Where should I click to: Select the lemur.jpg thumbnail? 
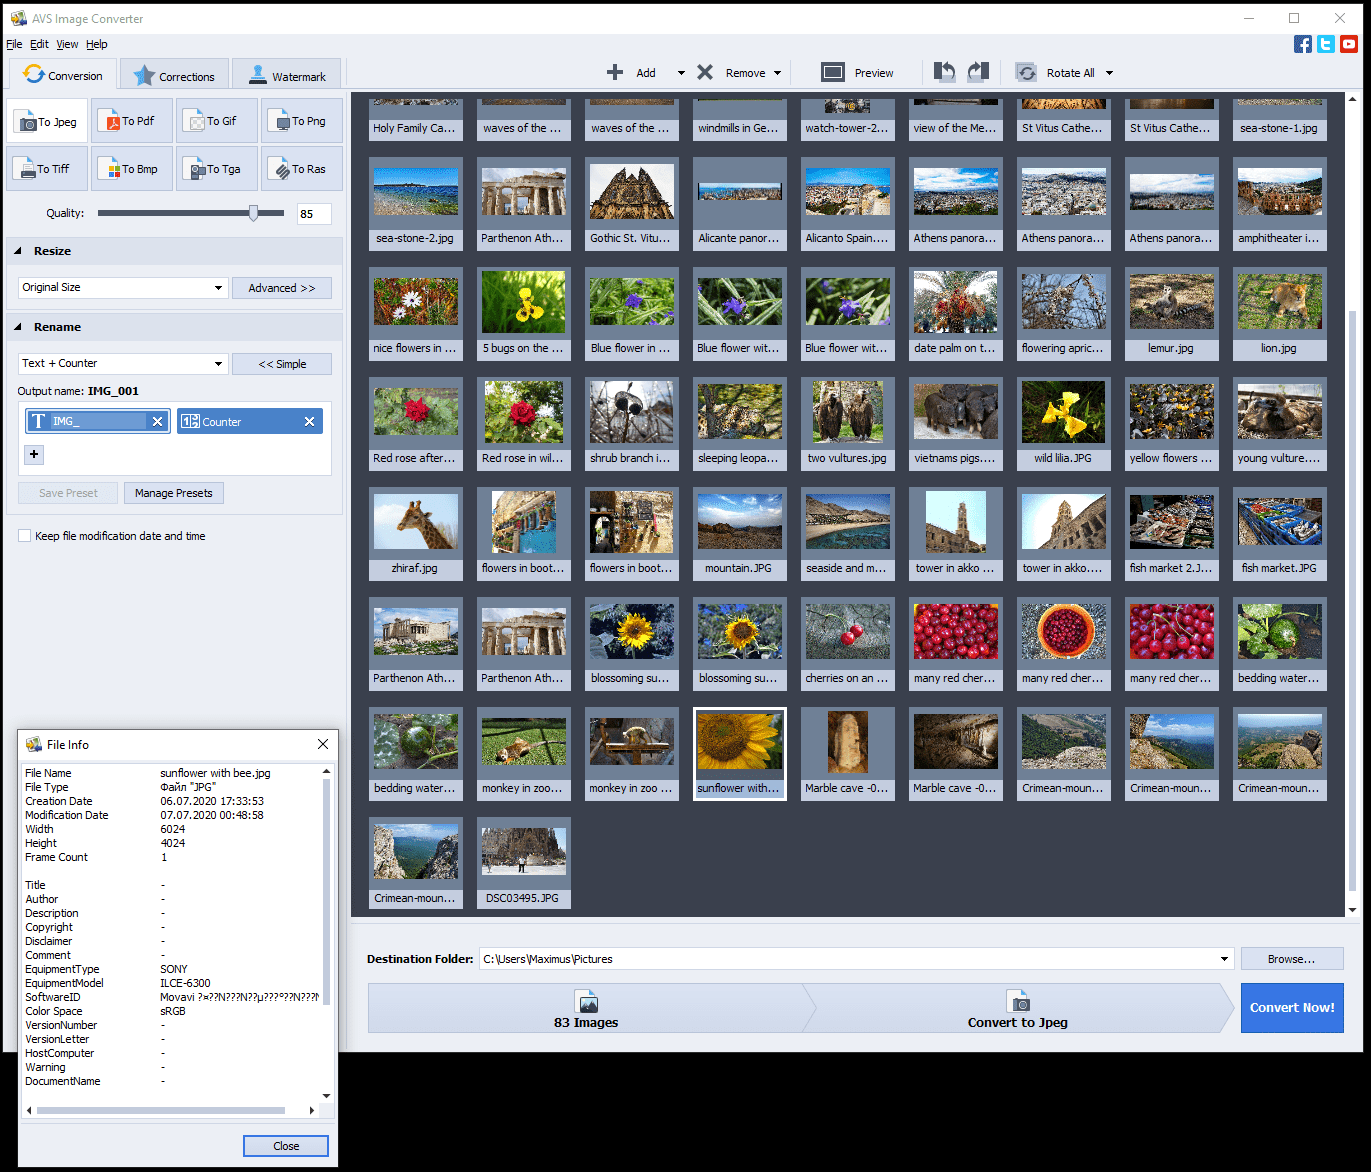click(1171, 314)
